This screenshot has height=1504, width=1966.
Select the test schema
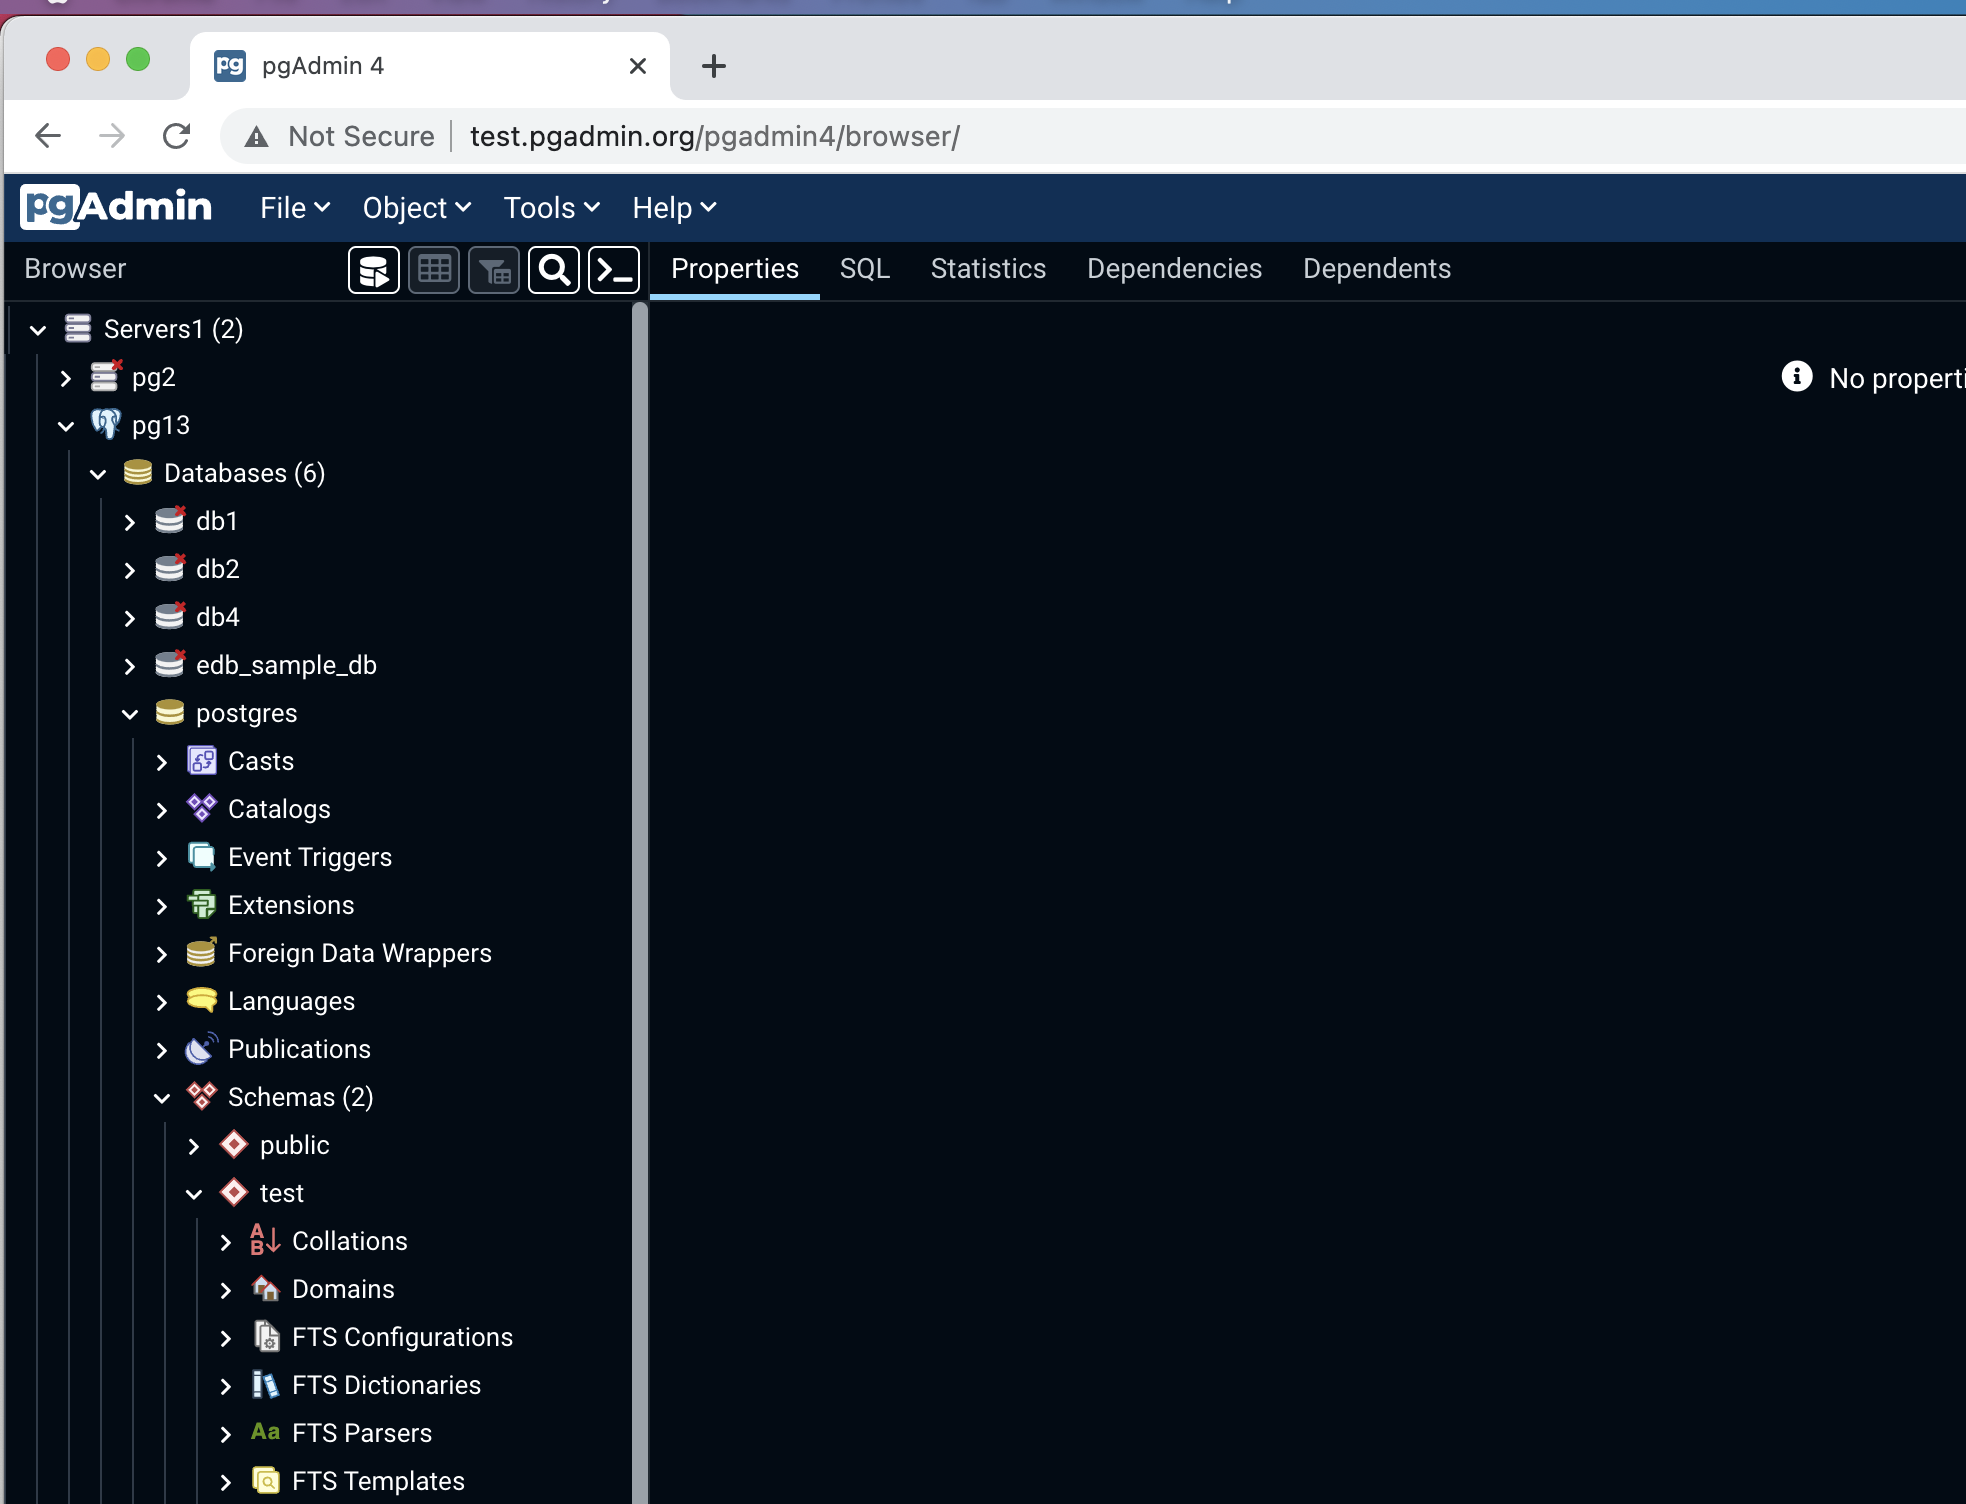[x=281, y=1192]
